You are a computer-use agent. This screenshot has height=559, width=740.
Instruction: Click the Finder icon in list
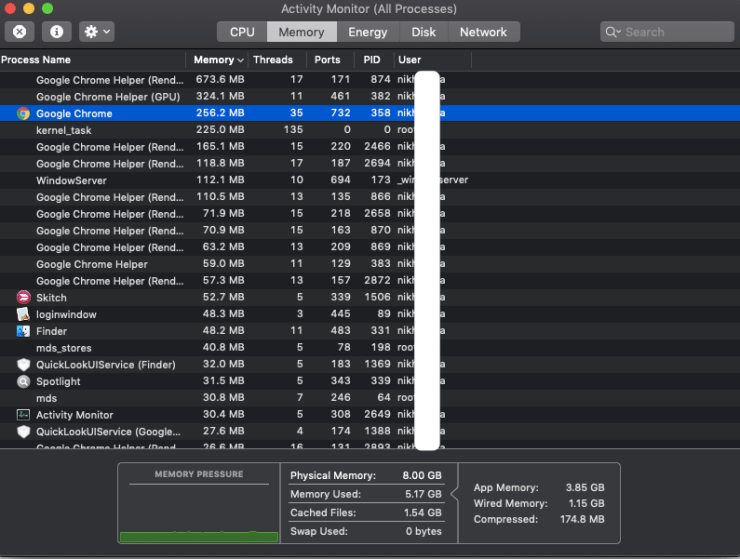click(23, 331)
